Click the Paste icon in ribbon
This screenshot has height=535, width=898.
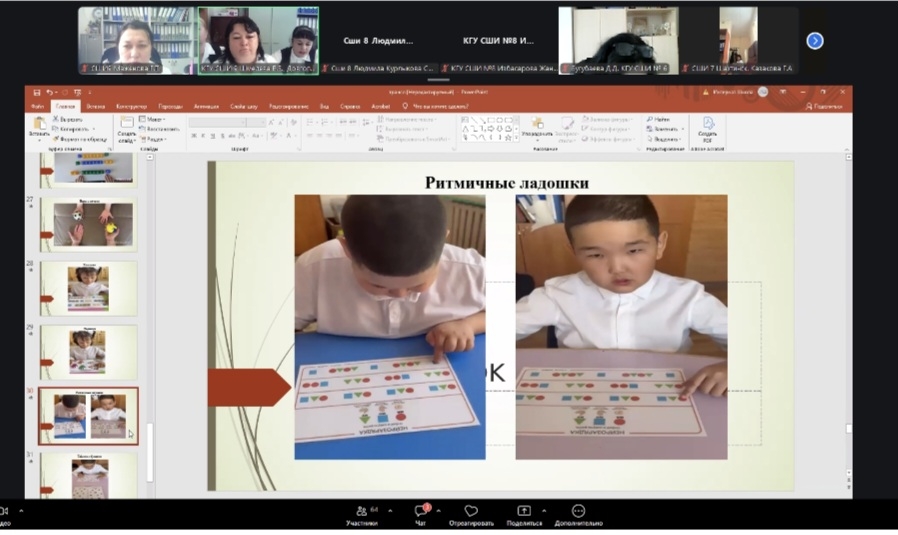click(39, 125)
